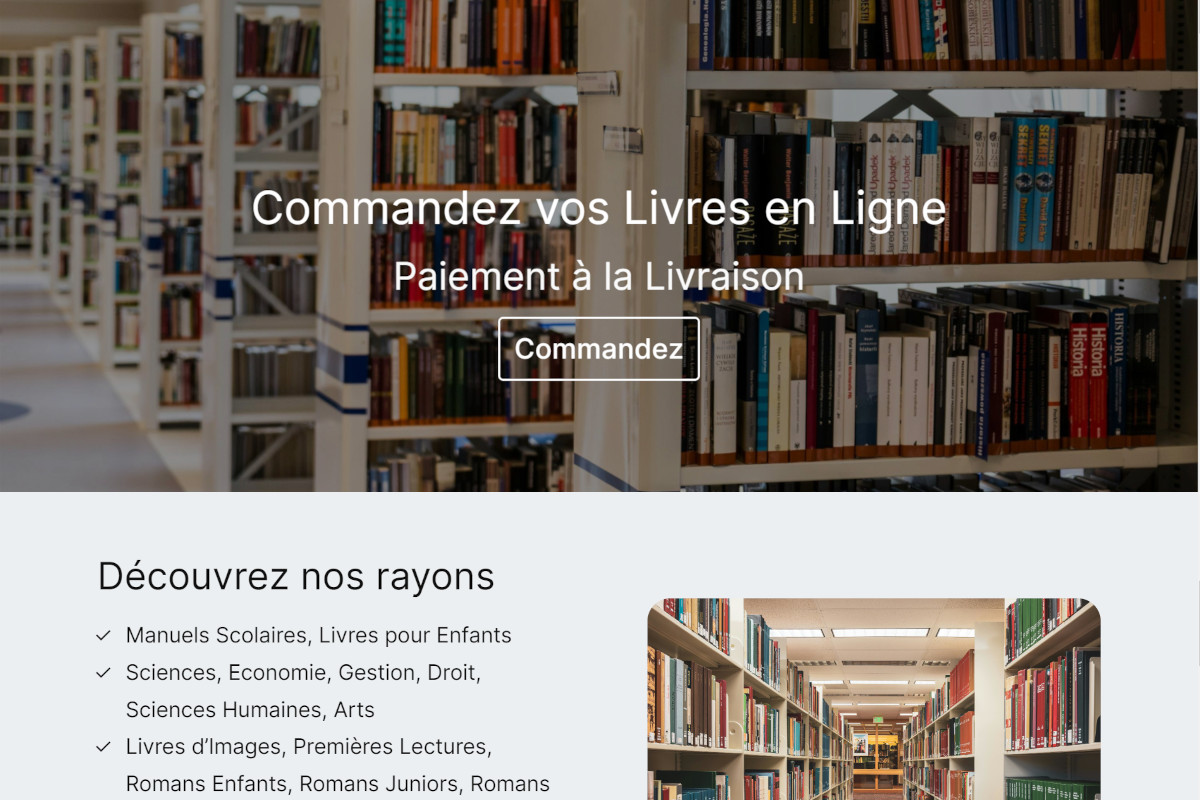Image resolution: width=1200 pixels, height=800 pixels.
Task: Click the "Sciences Humaines, Arts" text line
Action: 250,710
